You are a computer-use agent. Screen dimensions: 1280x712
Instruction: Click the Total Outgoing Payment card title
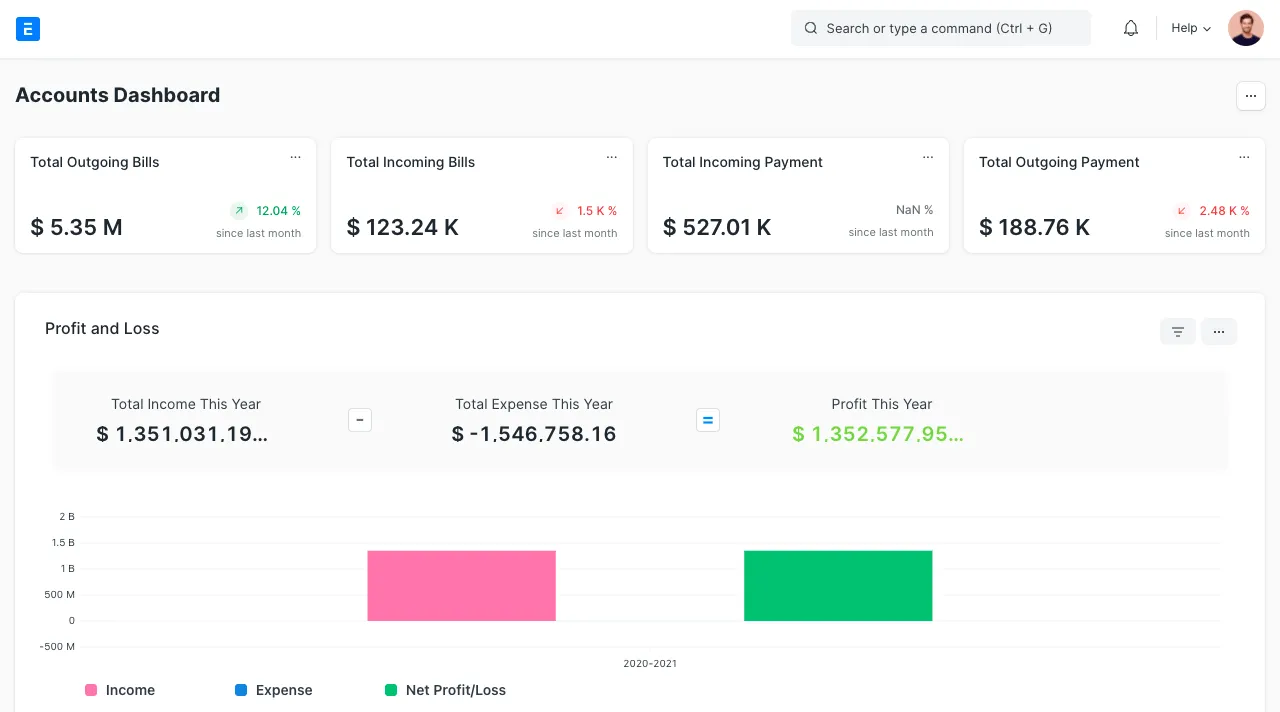1058,162
